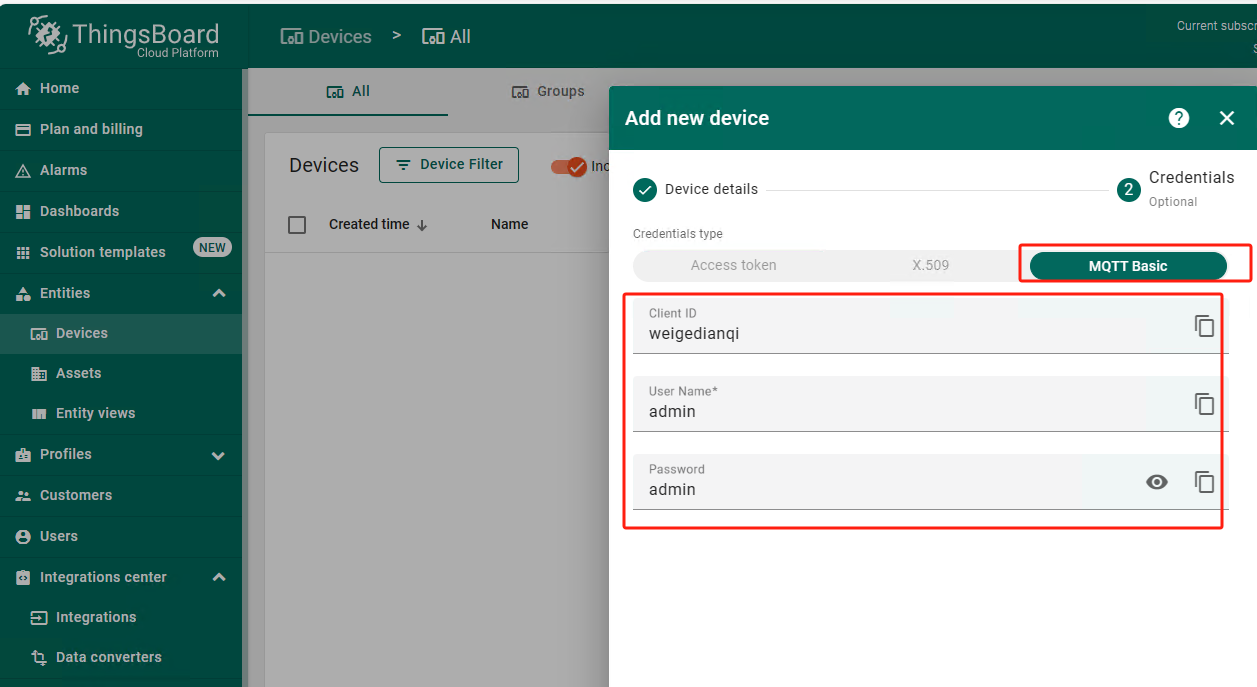Viewport: 1257px width, 687px height.
Task: Choose X.509 credentials type
Action: pyautogui.click(x=930, y=266)
